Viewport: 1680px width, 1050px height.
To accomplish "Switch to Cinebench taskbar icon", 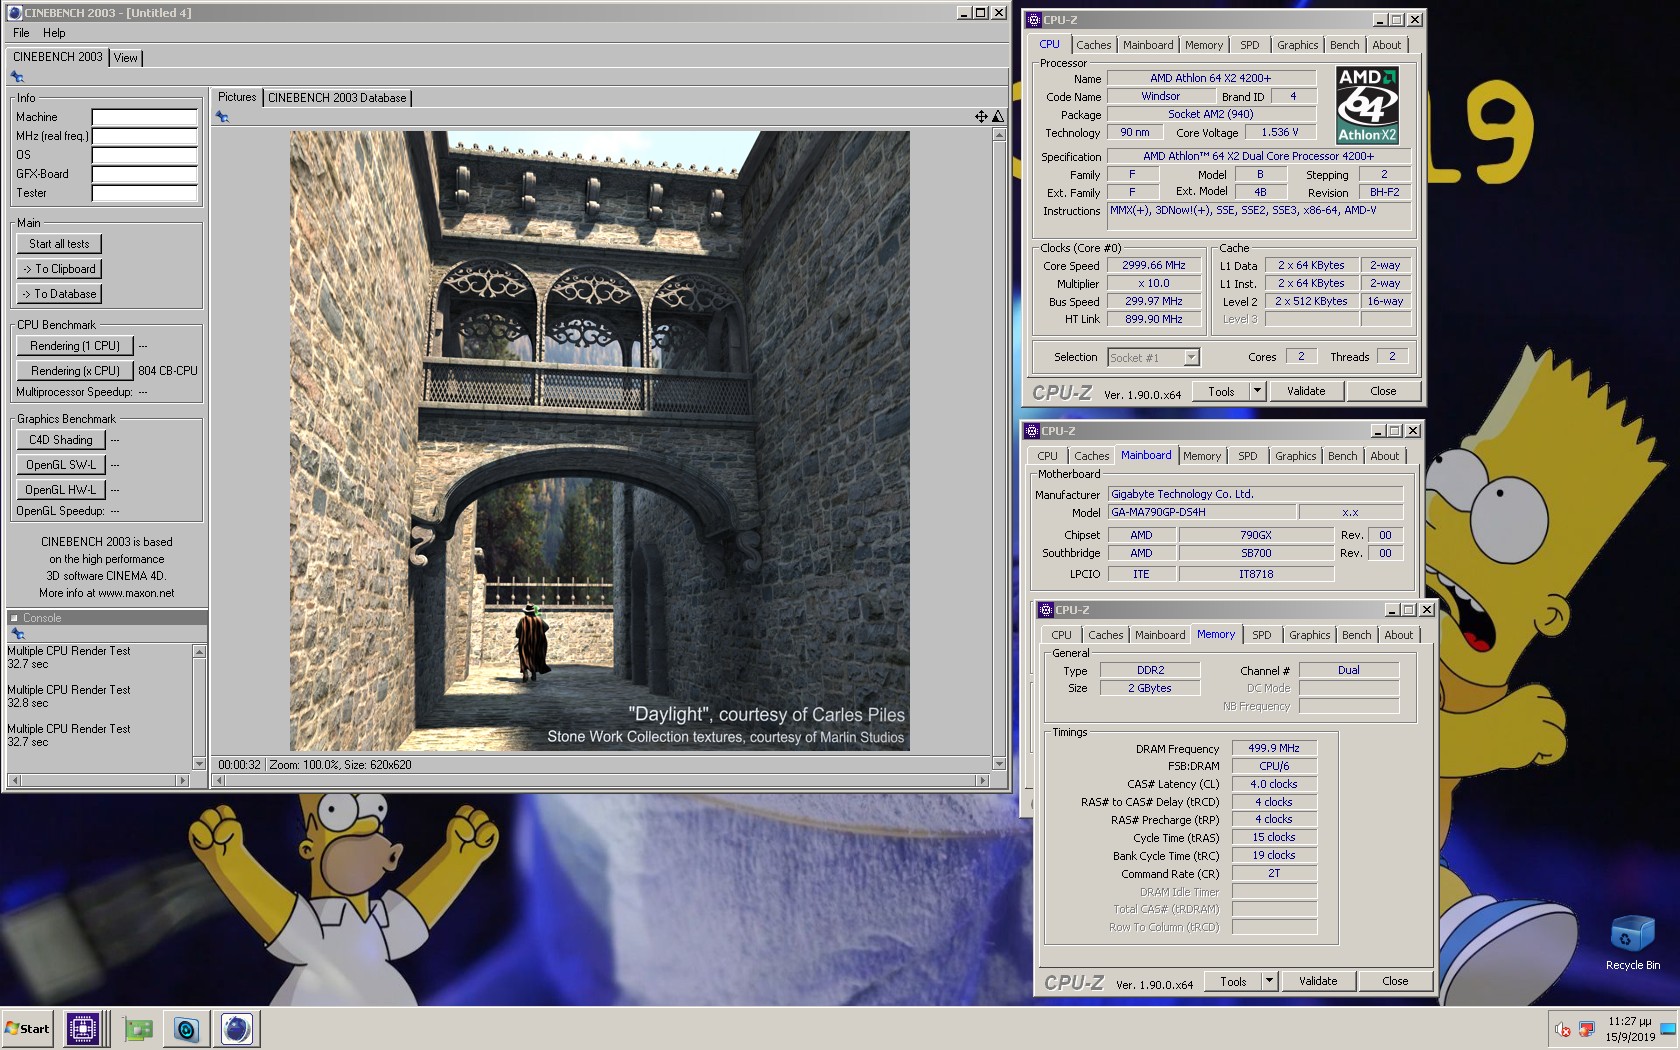I will click(x=237, y=1028).
